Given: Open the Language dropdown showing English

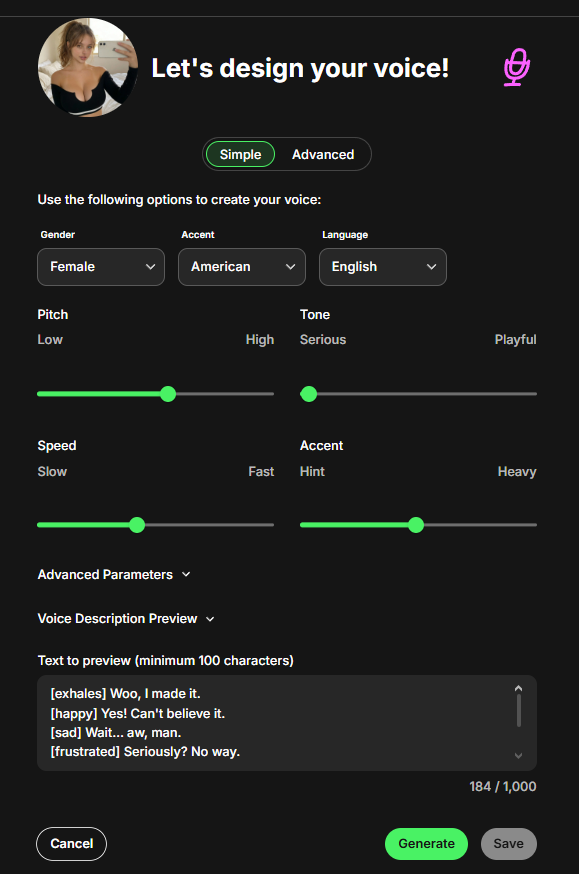Looking at the screenshot, I should pyautogui.click(x=382, y=267).
